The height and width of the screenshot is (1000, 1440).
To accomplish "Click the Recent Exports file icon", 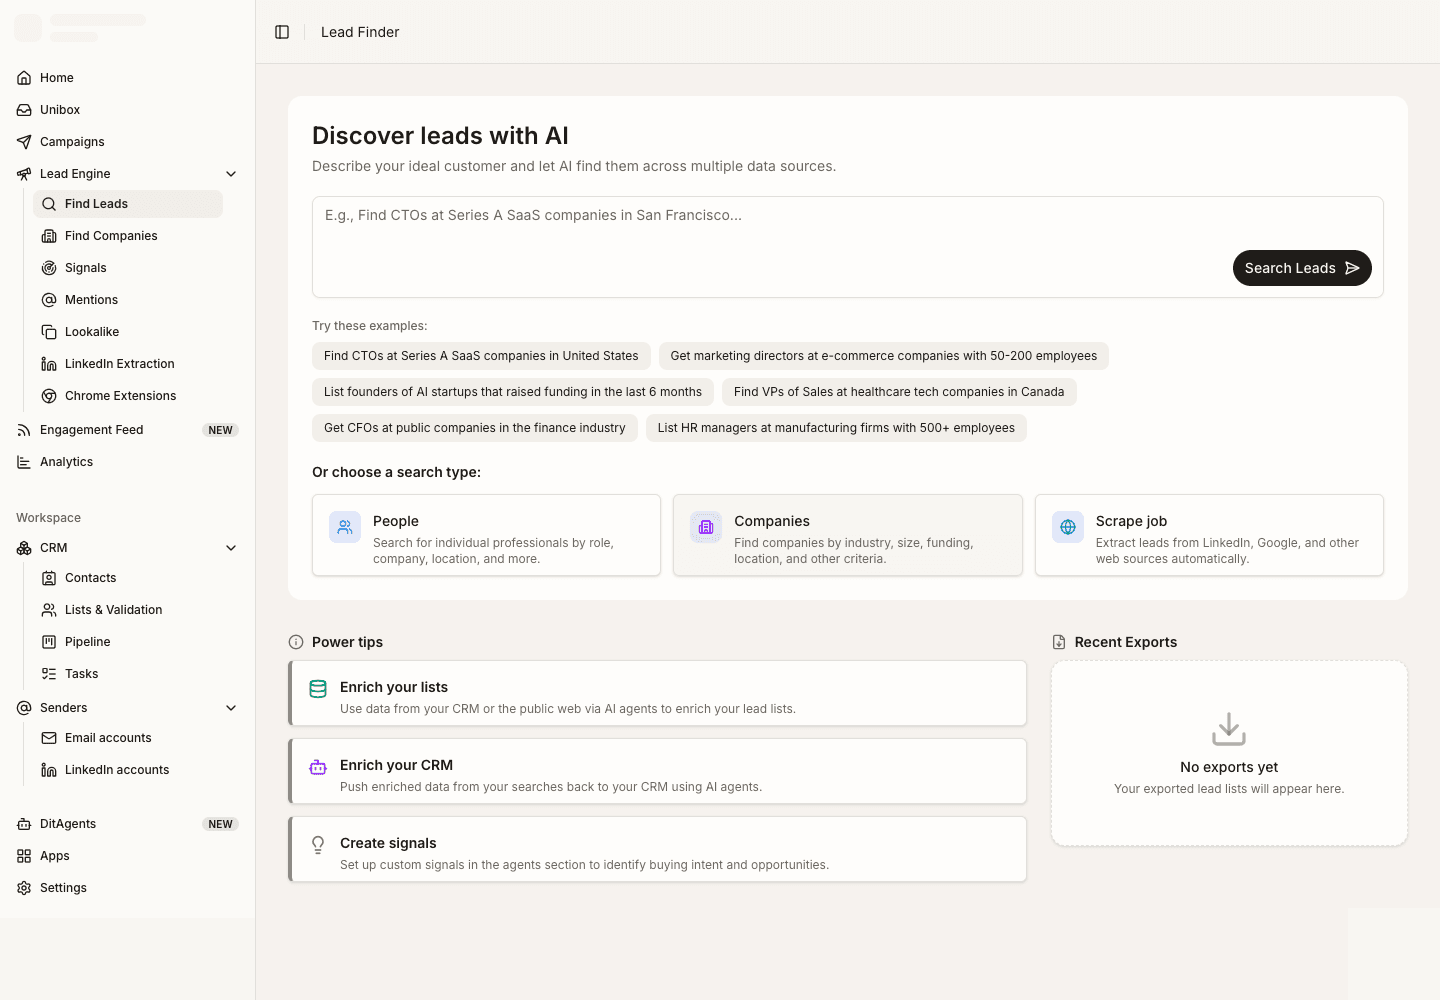I will pos(1059,642).
